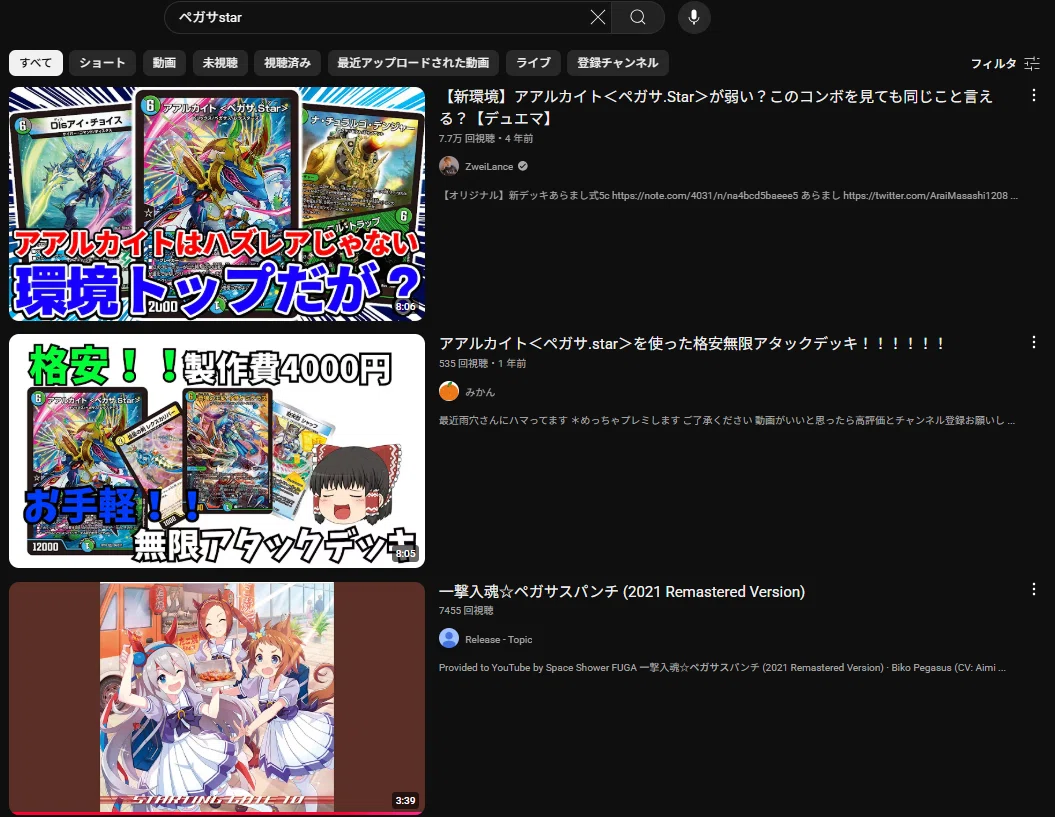This screenshot has height=817, width=1055.
Task: Select the 未視聴 filter chip
Action: click(x=220, y=63)
